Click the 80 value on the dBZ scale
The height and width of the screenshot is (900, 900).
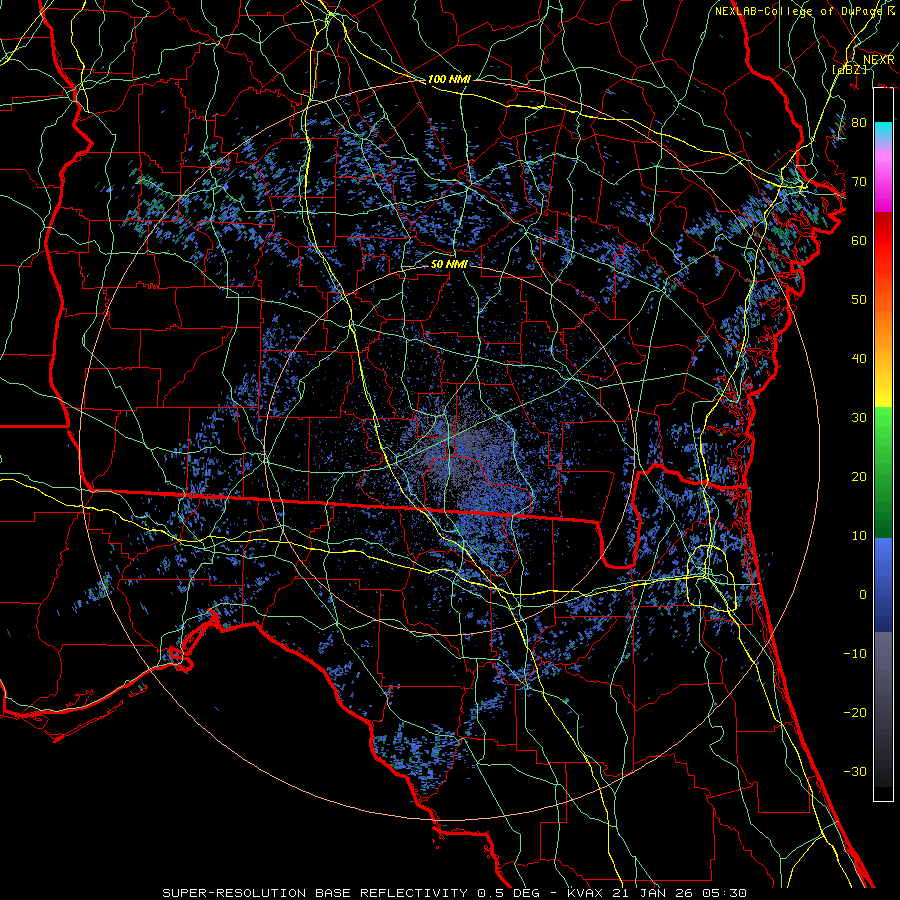[x=859, y=123]
